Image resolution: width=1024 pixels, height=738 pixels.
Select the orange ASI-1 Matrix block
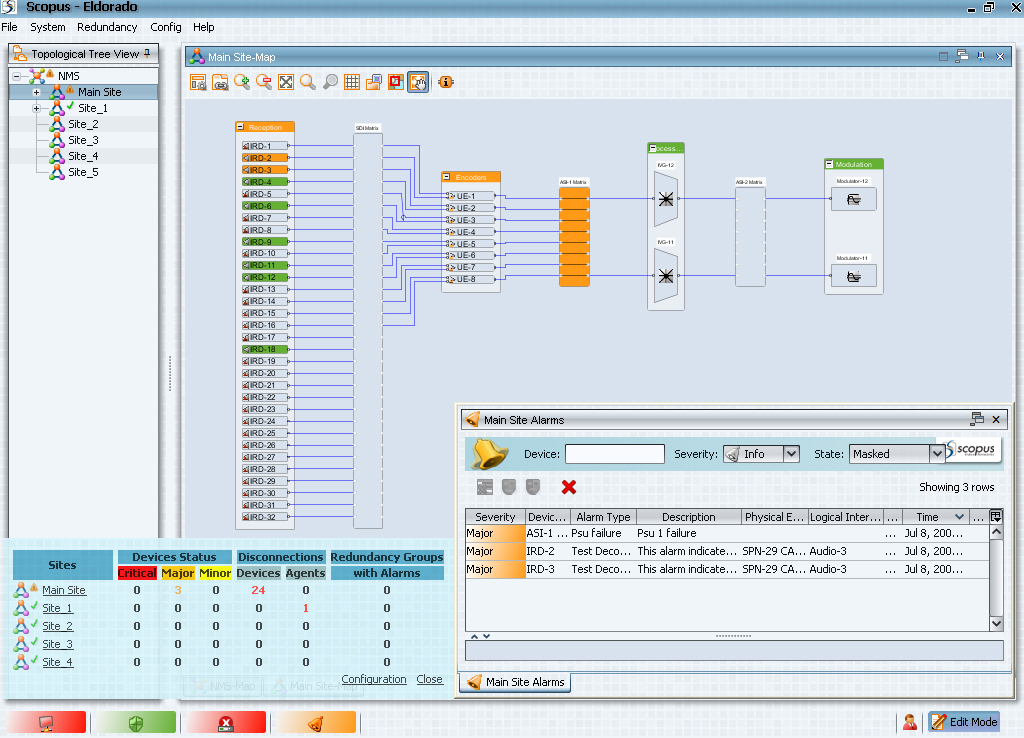pos(574,237)
